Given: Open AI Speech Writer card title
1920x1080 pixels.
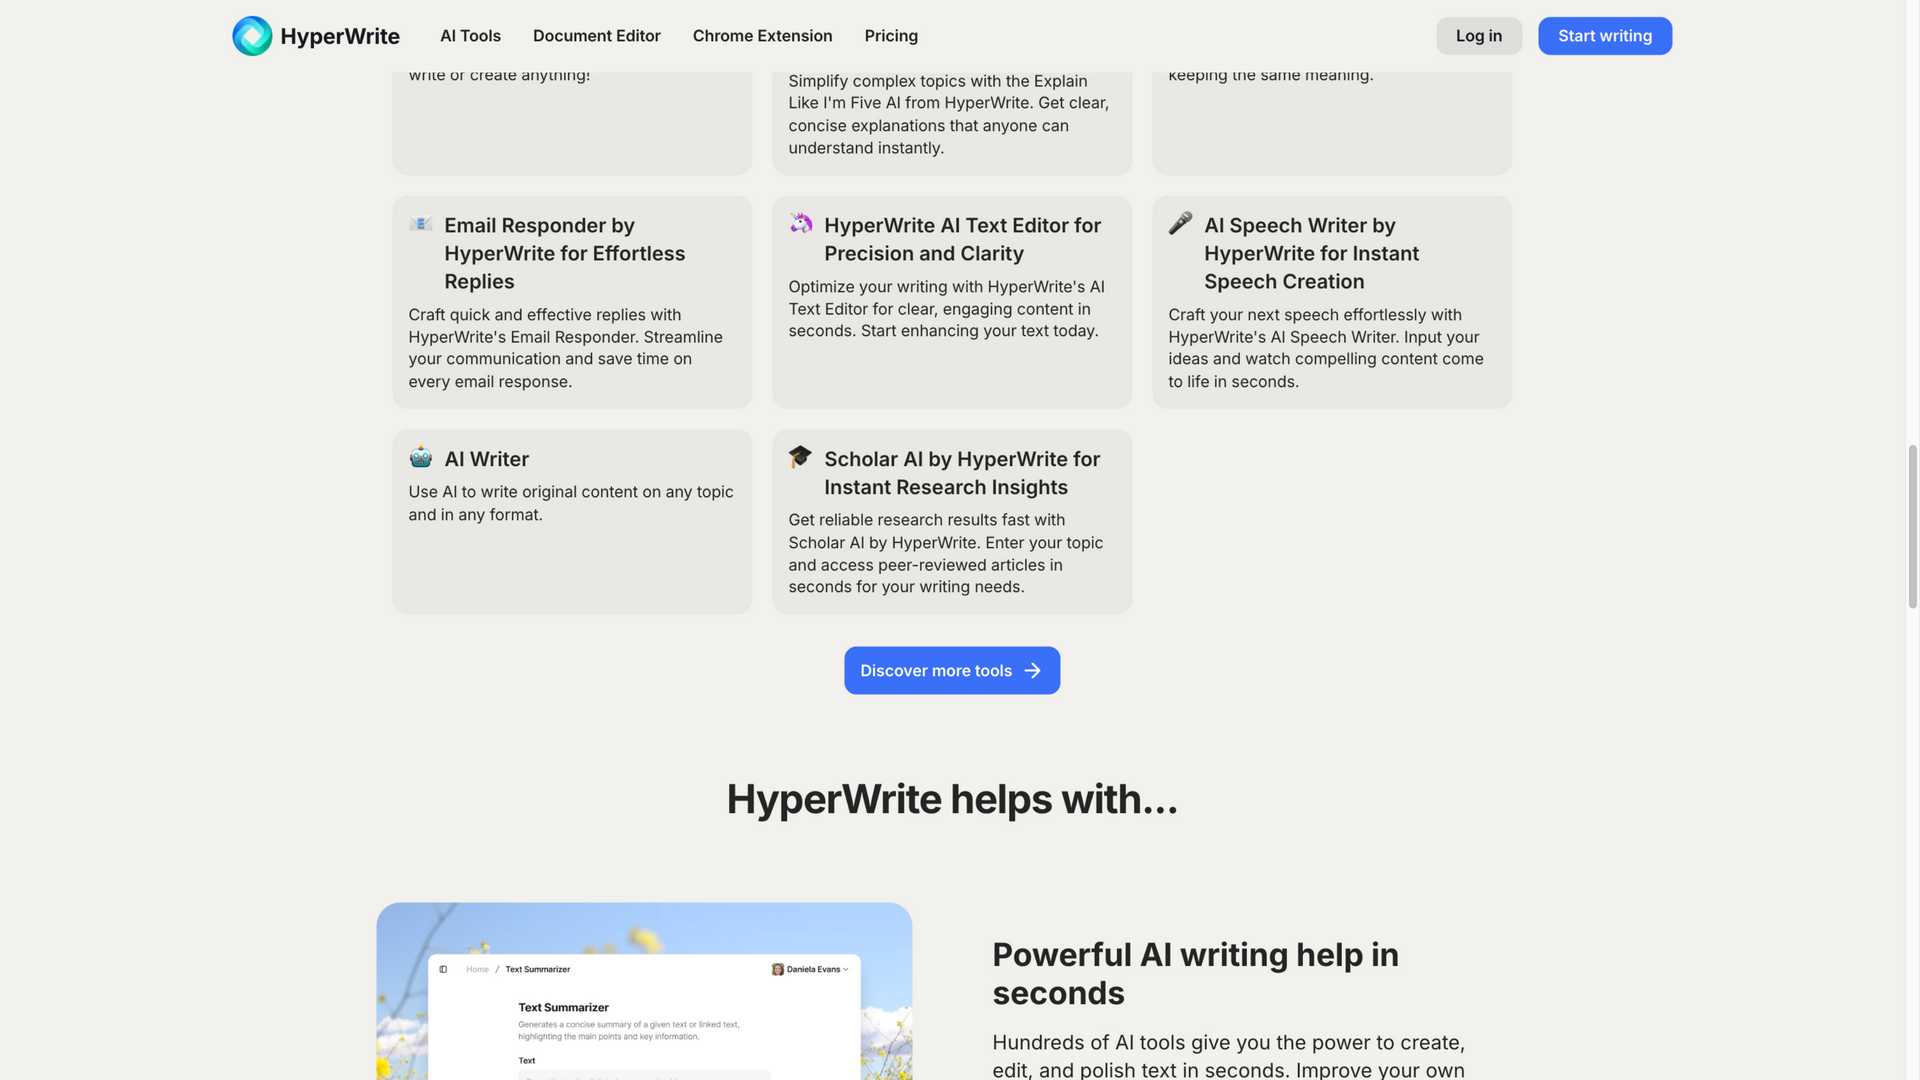Looking at the screenshot, I should pos(1311,254).
